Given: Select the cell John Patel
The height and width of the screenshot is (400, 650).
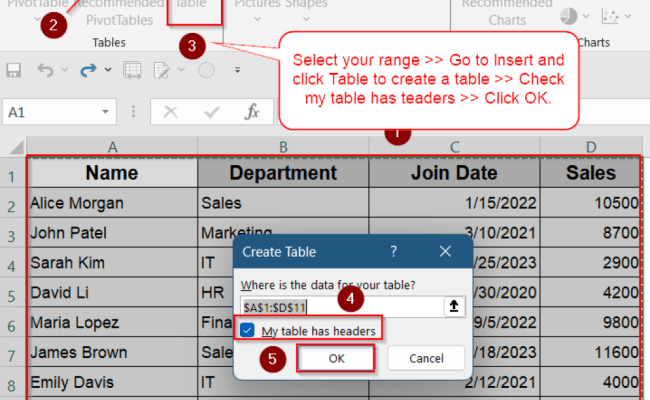Looking at the screenshot, I should tap(112, 233).
